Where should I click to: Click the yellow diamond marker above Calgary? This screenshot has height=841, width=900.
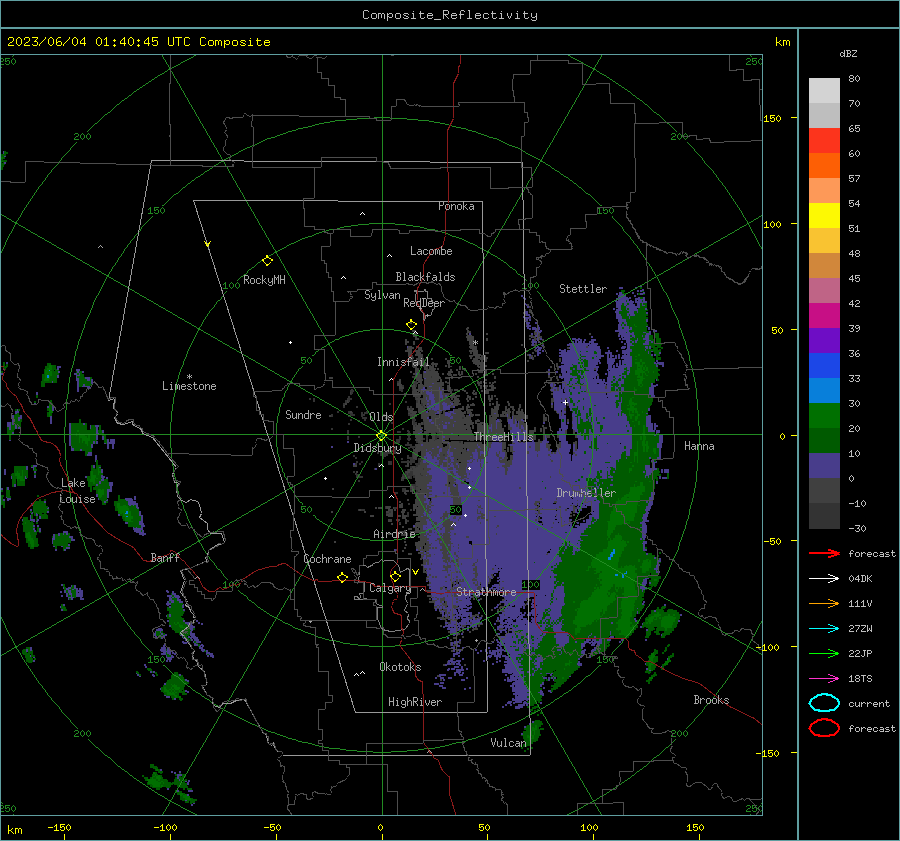395,576
